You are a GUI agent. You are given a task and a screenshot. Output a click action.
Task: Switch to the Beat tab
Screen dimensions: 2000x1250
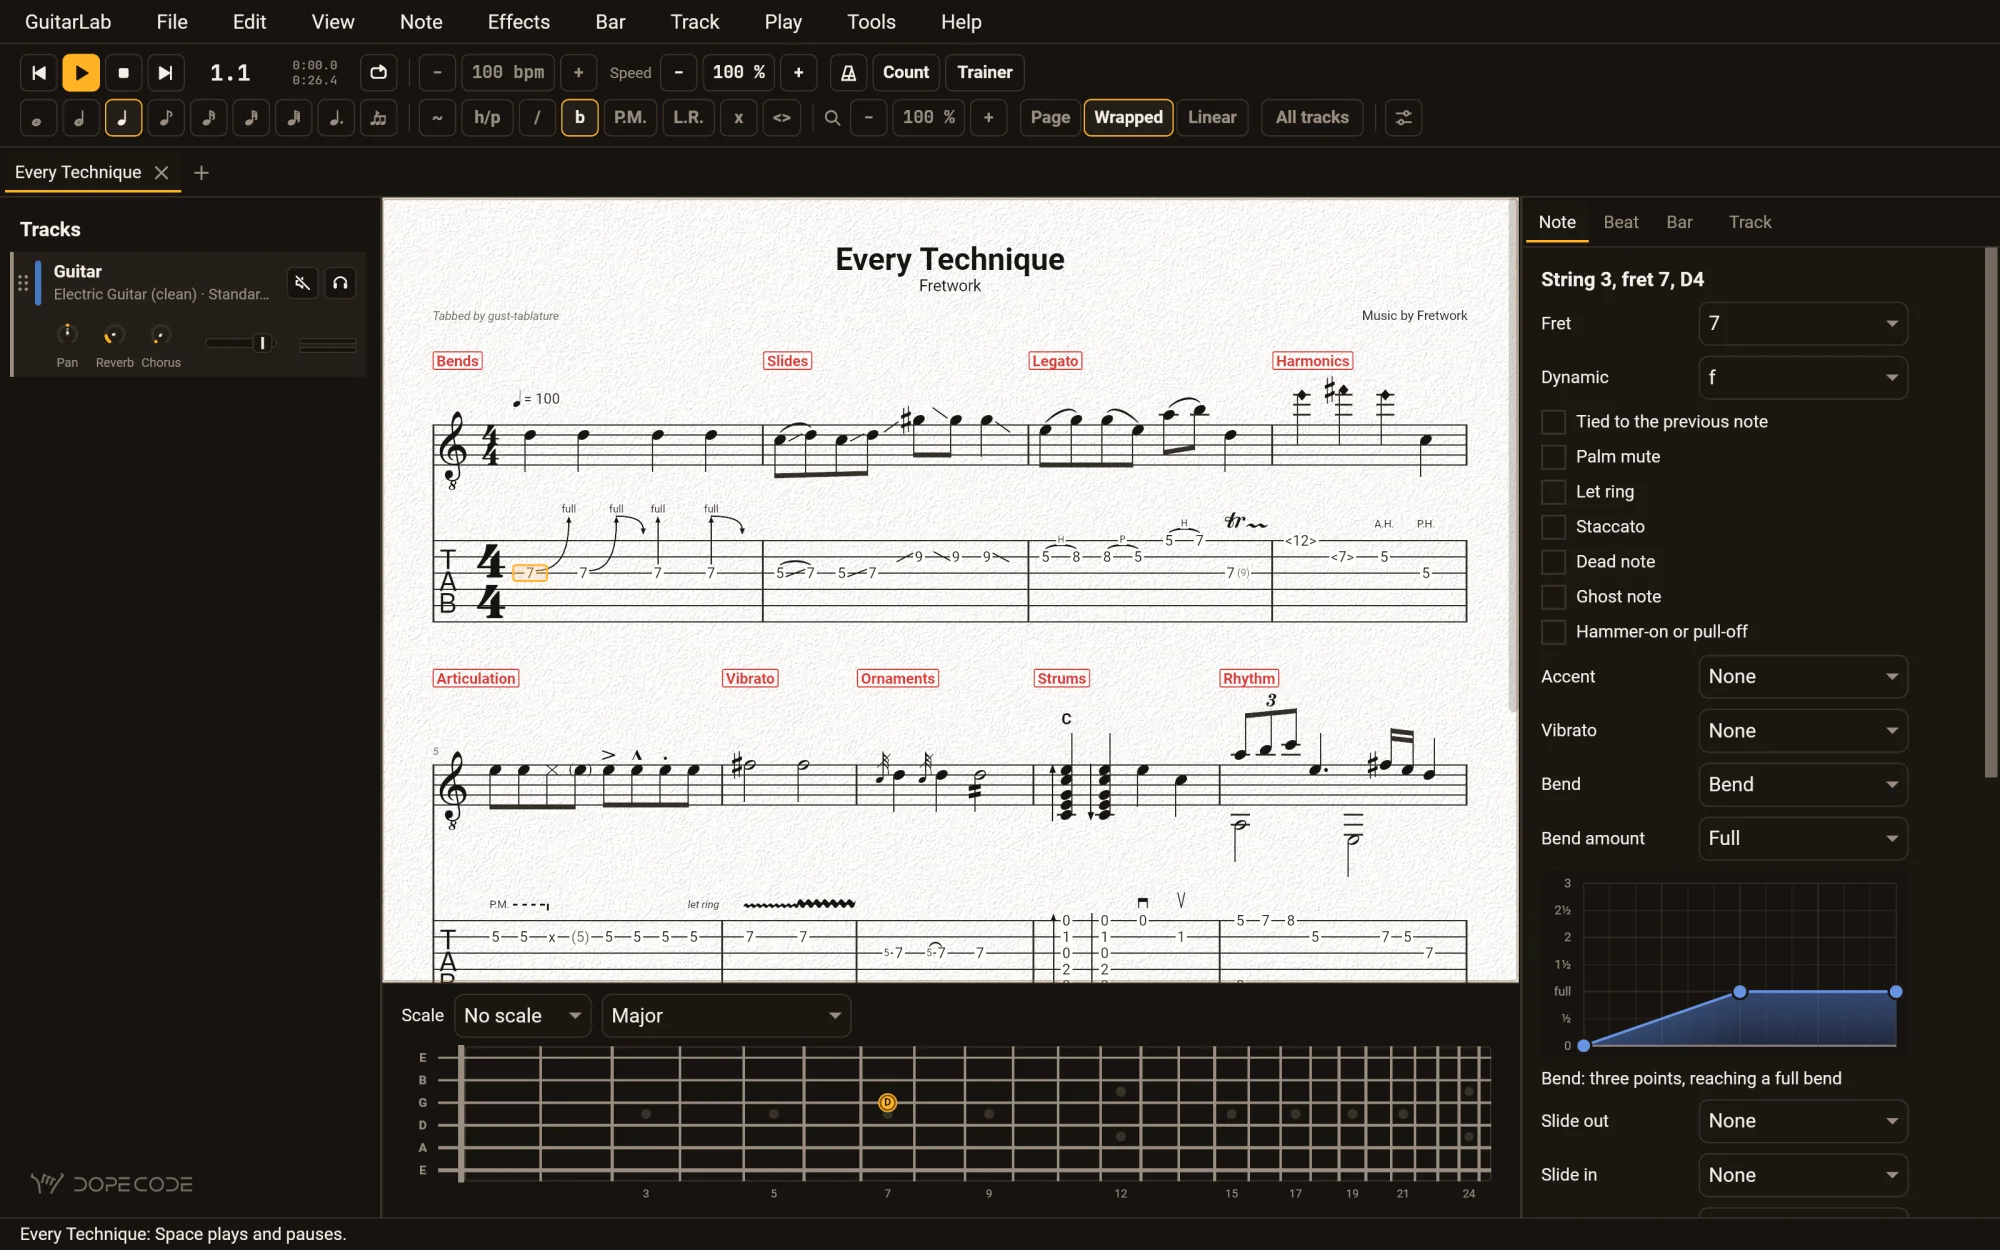click(x=1621, y=222)
